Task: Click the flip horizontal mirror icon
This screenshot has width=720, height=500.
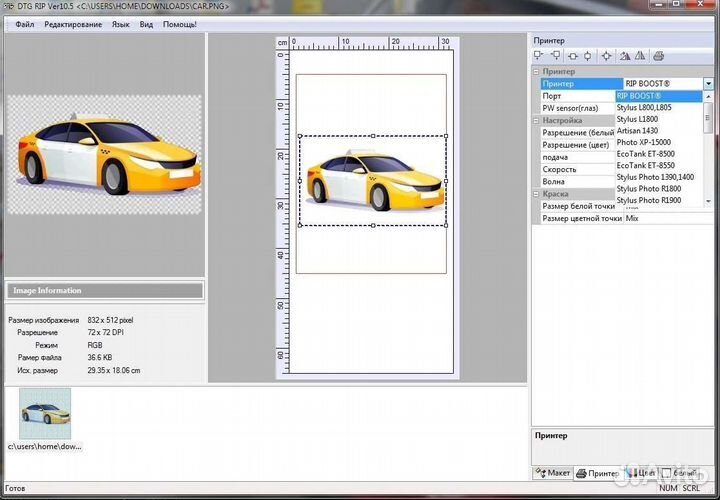Action: point(624,56)
